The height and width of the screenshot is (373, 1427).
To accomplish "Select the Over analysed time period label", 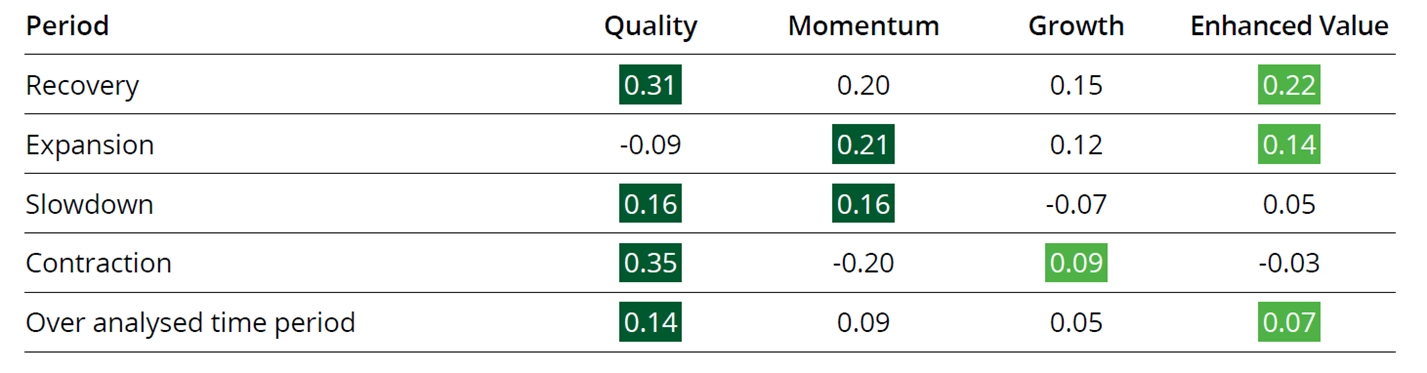I will point(190,324).
